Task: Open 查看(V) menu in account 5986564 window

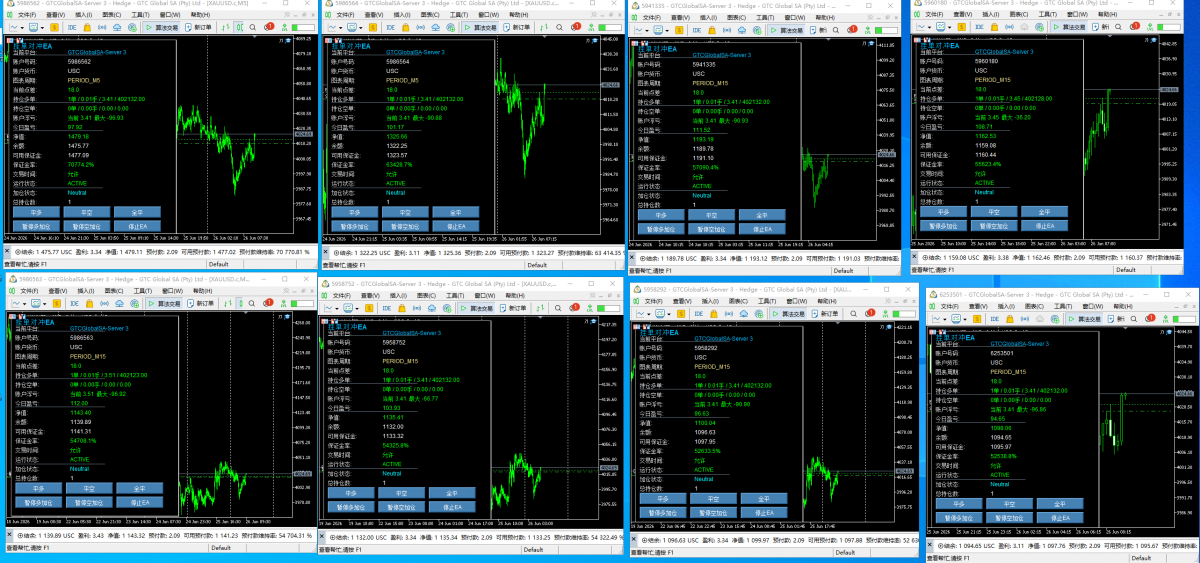Action: click(374, 15)
